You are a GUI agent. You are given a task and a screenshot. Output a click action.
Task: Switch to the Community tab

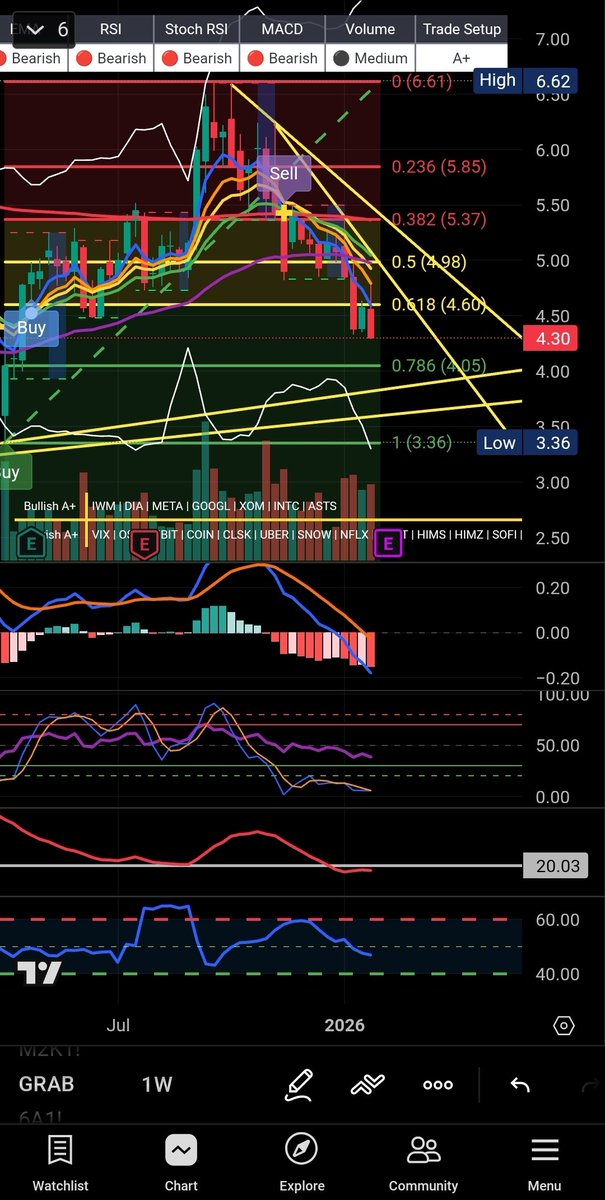423,1162
